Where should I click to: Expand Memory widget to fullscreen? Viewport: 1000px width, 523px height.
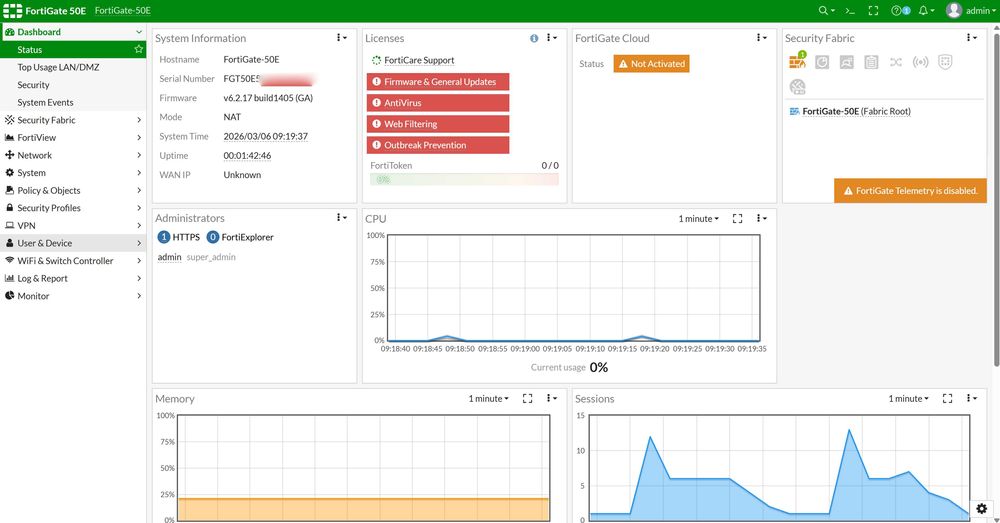(x=527, y=398)
